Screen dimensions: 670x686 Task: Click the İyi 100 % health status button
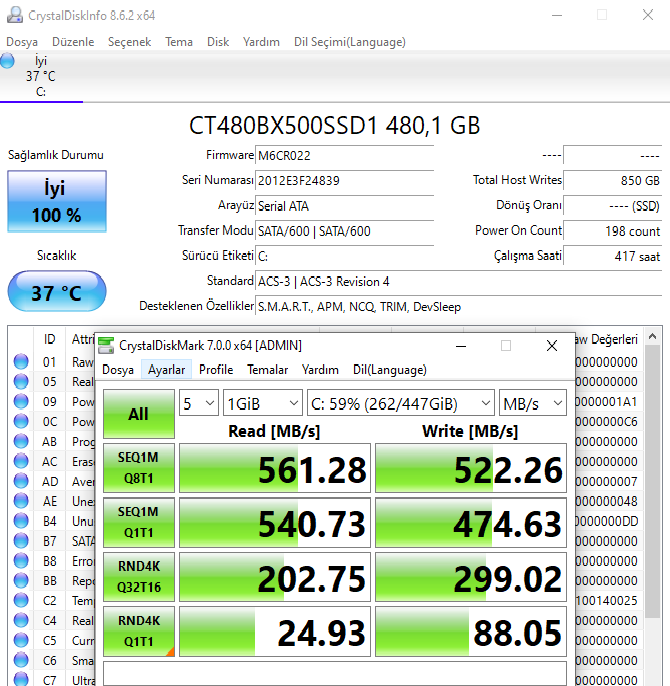pyautogui.click(x=57, y=201)
